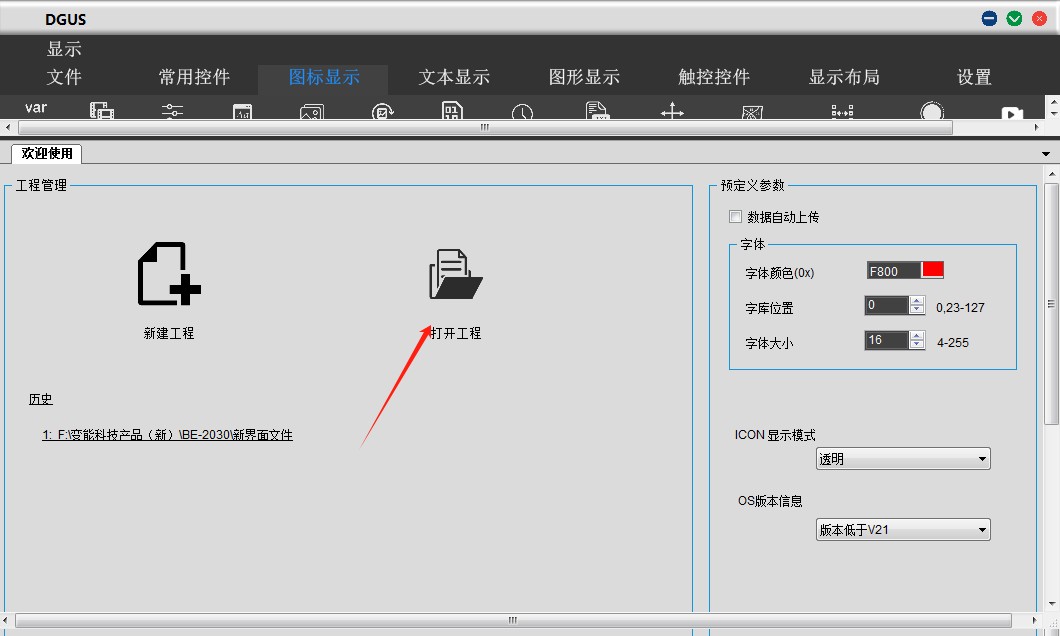Viewport: 1060px width, 636px height.
Task: Open recent project 新界面文件 history link
Action: pyautogui.click(x=168, y=435)
